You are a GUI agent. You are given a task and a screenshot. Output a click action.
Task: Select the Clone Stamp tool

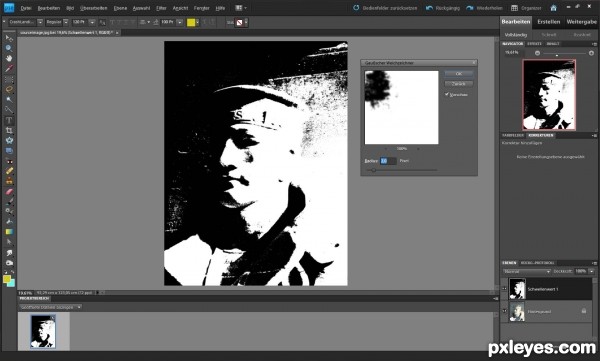click(x=9, y=181)
